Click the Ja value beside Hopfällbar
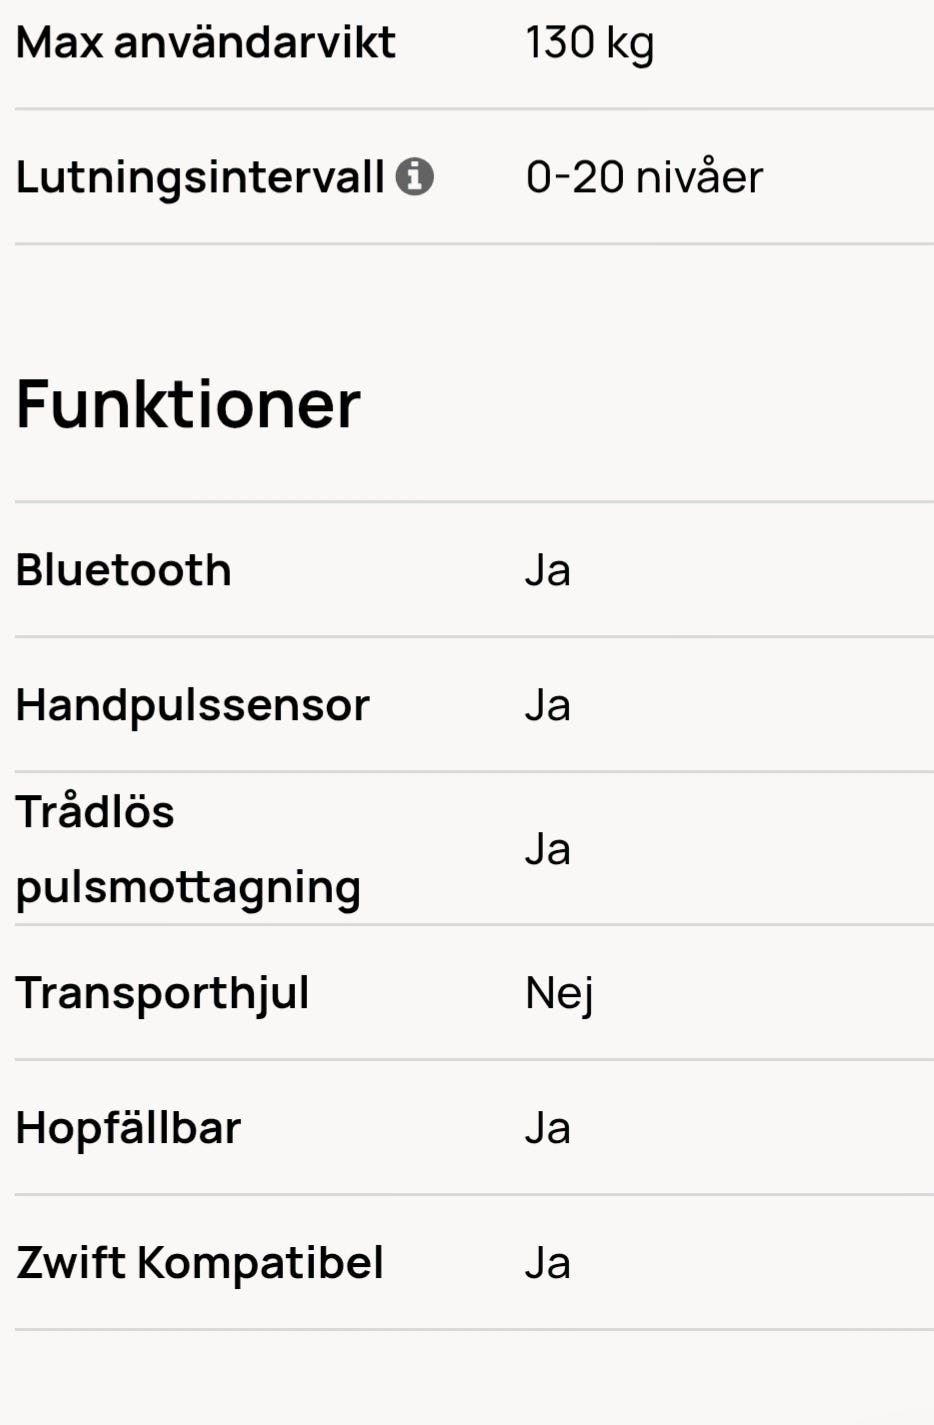 [x=548, y=1128]
